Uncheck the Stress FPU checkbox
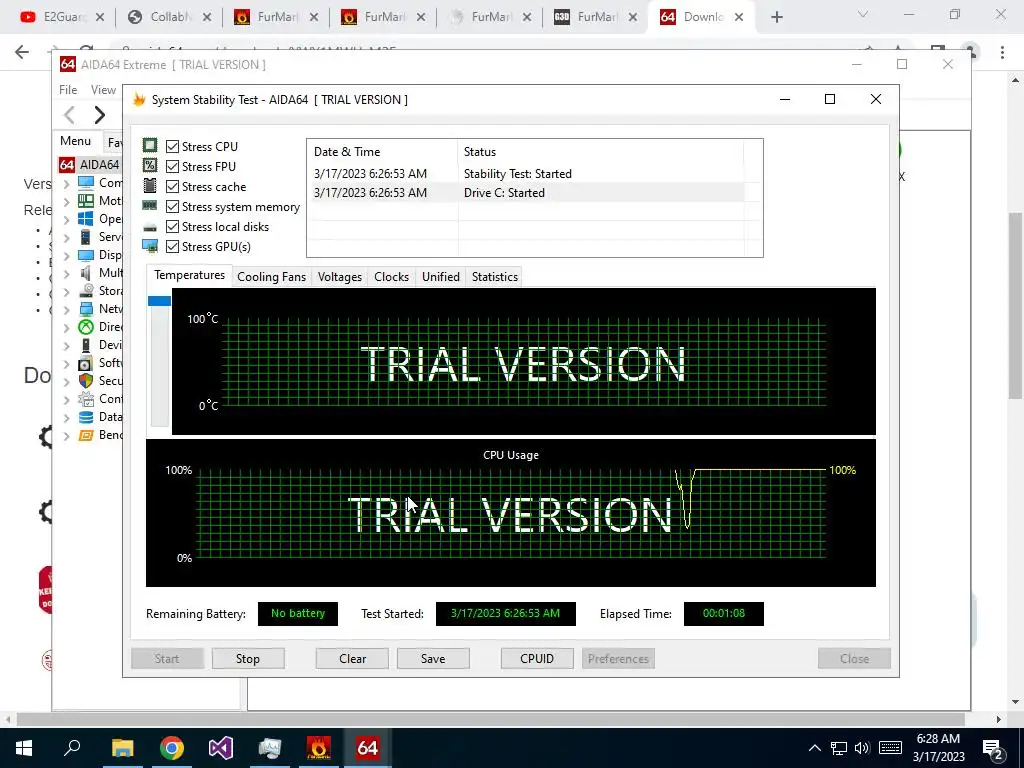This screenshot has height=768, width=1024. click(x=172, y=167)
